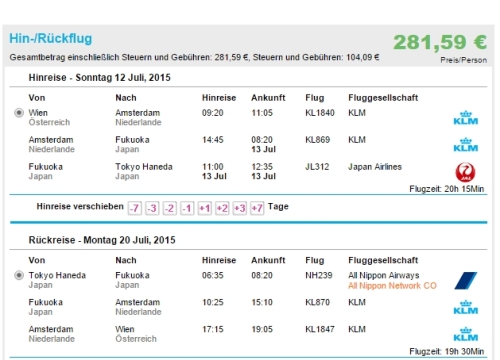Shift outbound date by -3 days
The width and height of the screenshot is (500, 360).
[152, 208]
